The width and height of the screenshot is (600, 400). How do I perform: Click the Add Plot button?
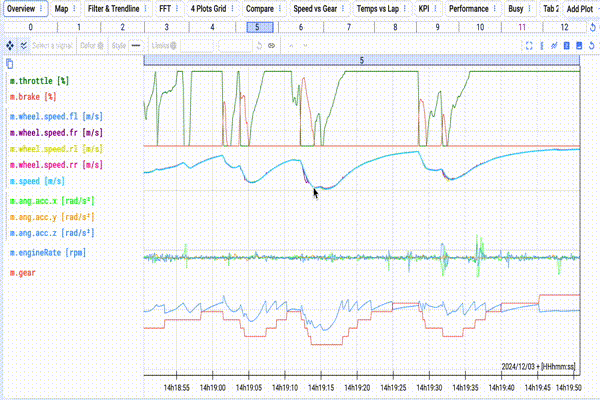point(579,8)
